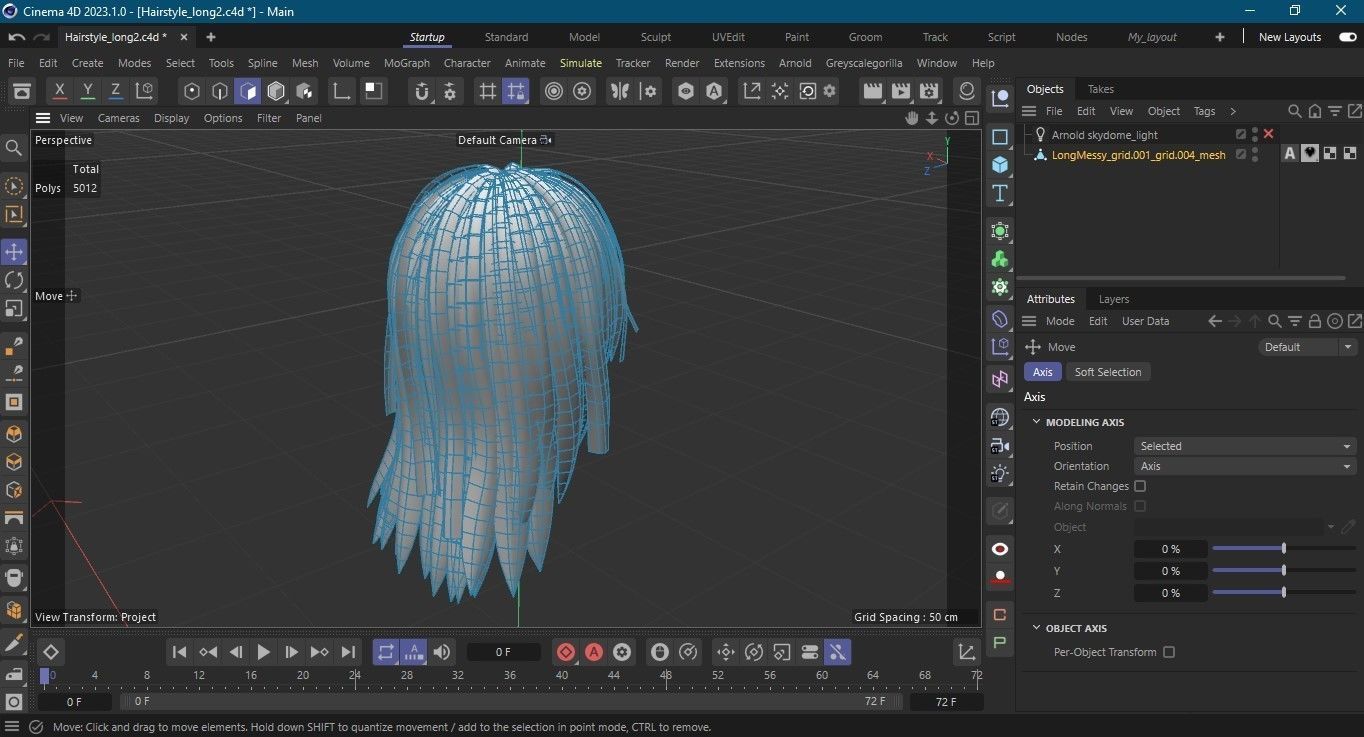Click the Record Active Objects keyframe button
The width and height of the screenshot is (1364, 737).
tap(566, 652)
